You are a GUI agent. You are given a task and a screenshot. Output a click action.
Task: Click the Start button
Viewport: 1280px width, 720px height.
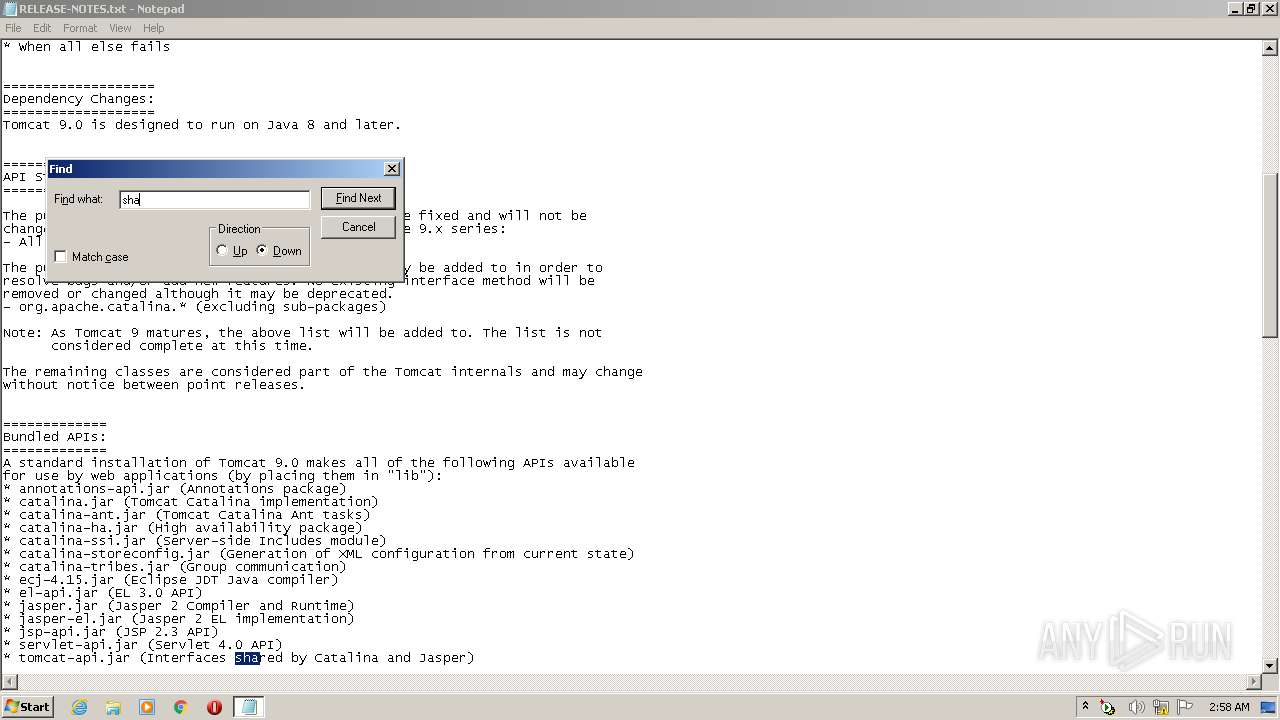pos(27,707)
